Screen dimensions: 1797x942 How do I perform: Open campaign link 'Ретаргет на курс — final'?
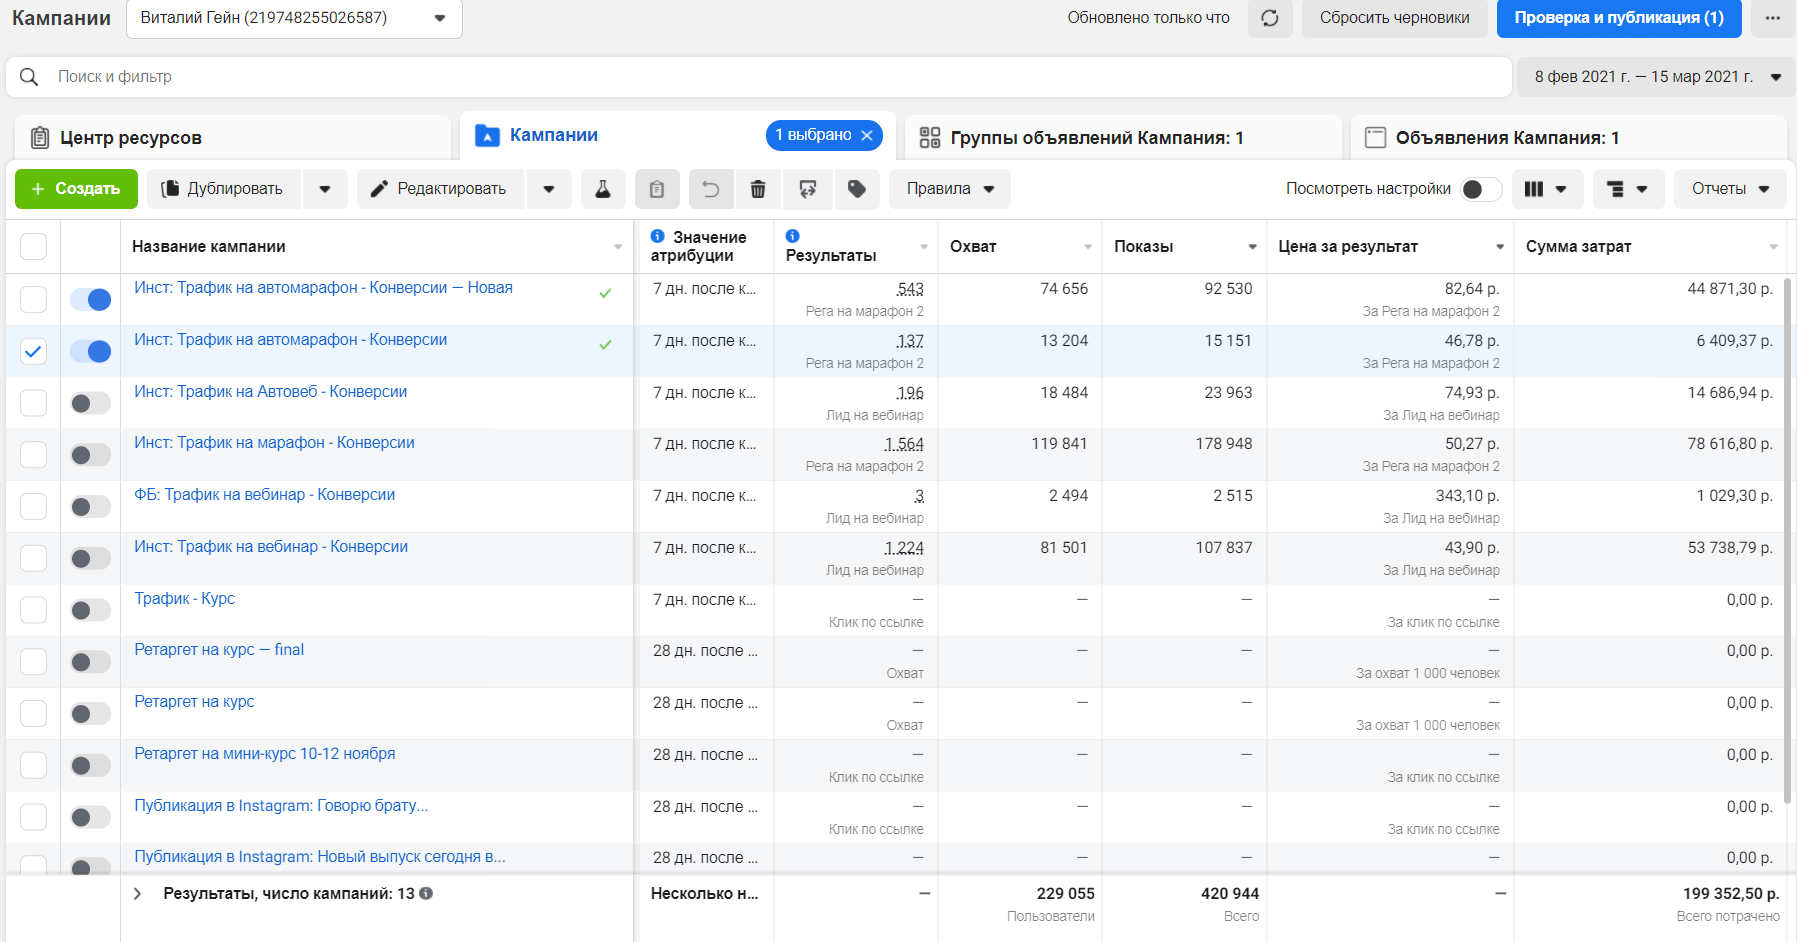219,650
